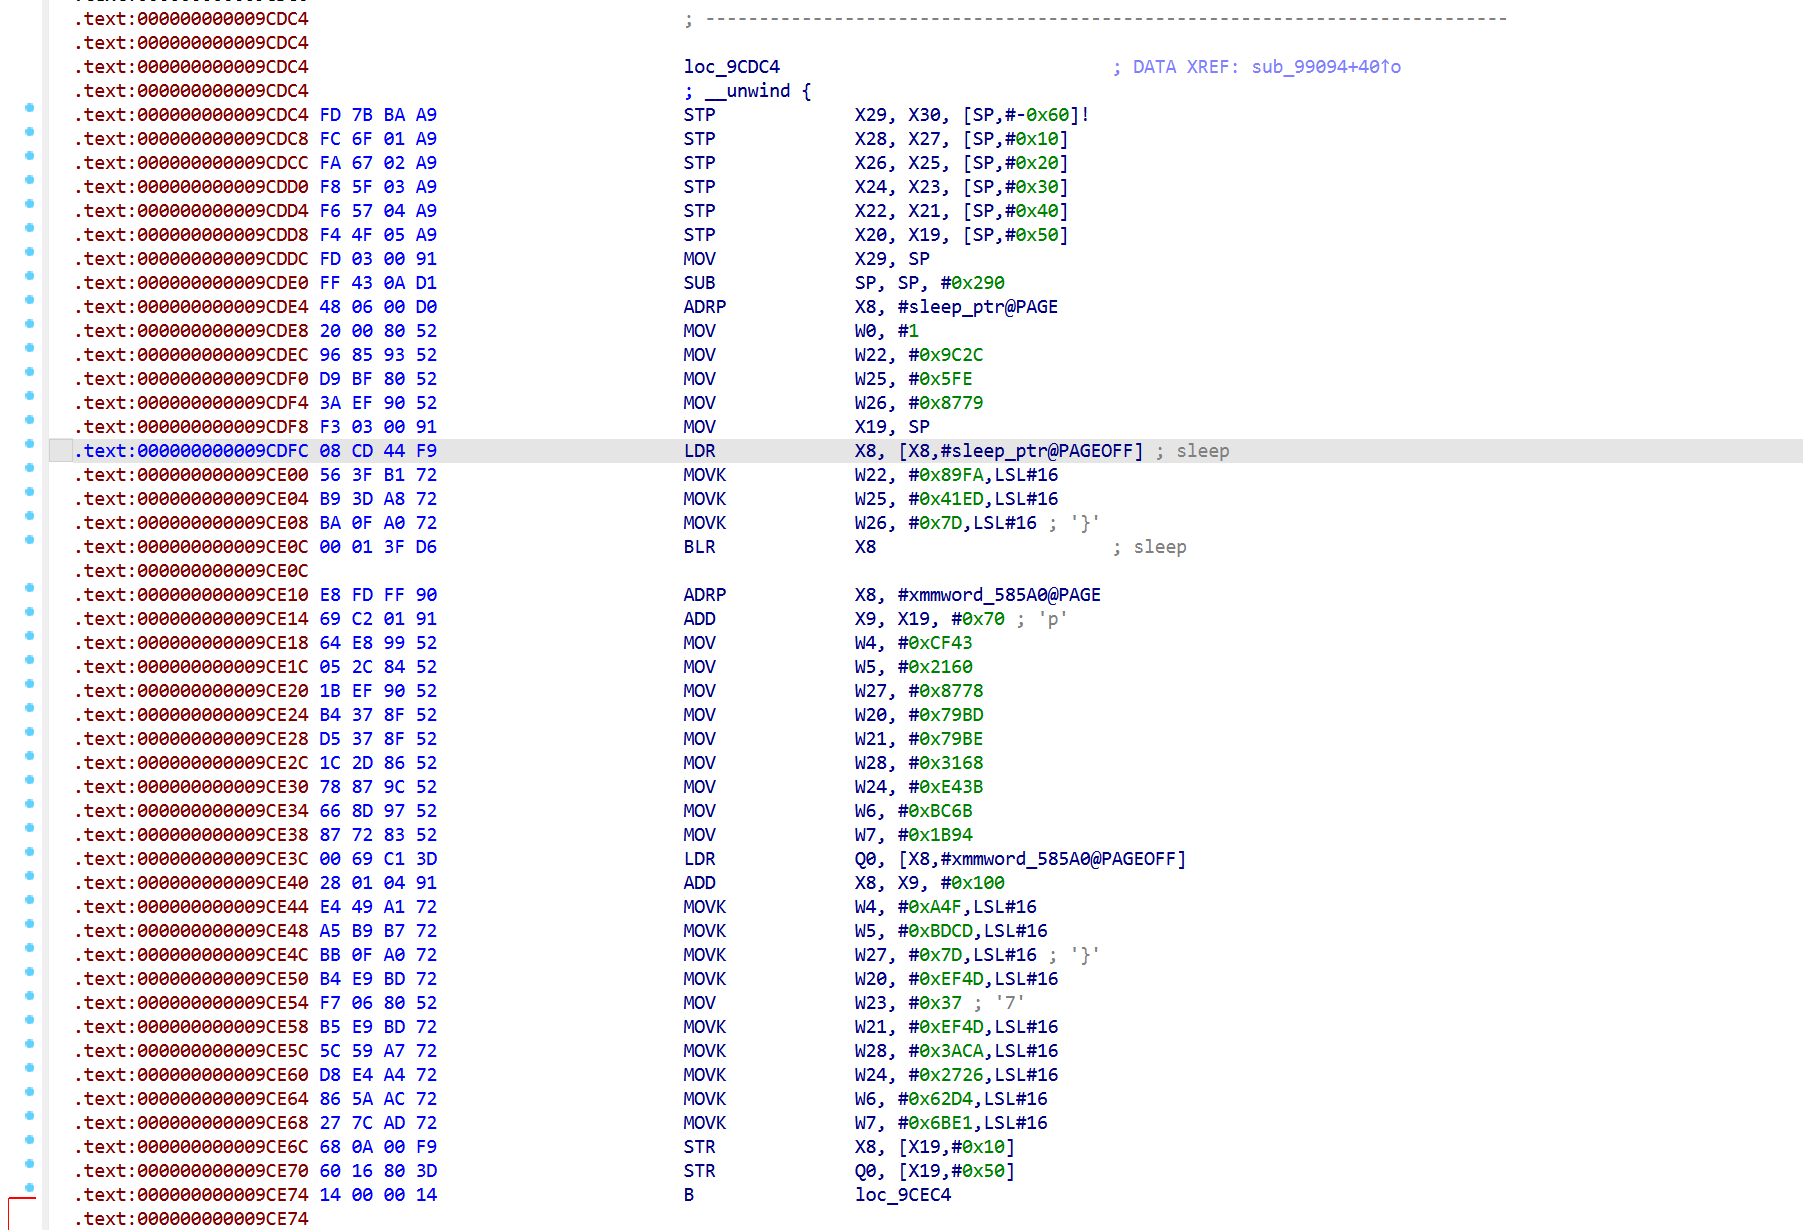Viewport: 1803px width, 1230px height.
Task: Jump to loc_9CEC4 branch target
Action: [x=903, y=1195]
